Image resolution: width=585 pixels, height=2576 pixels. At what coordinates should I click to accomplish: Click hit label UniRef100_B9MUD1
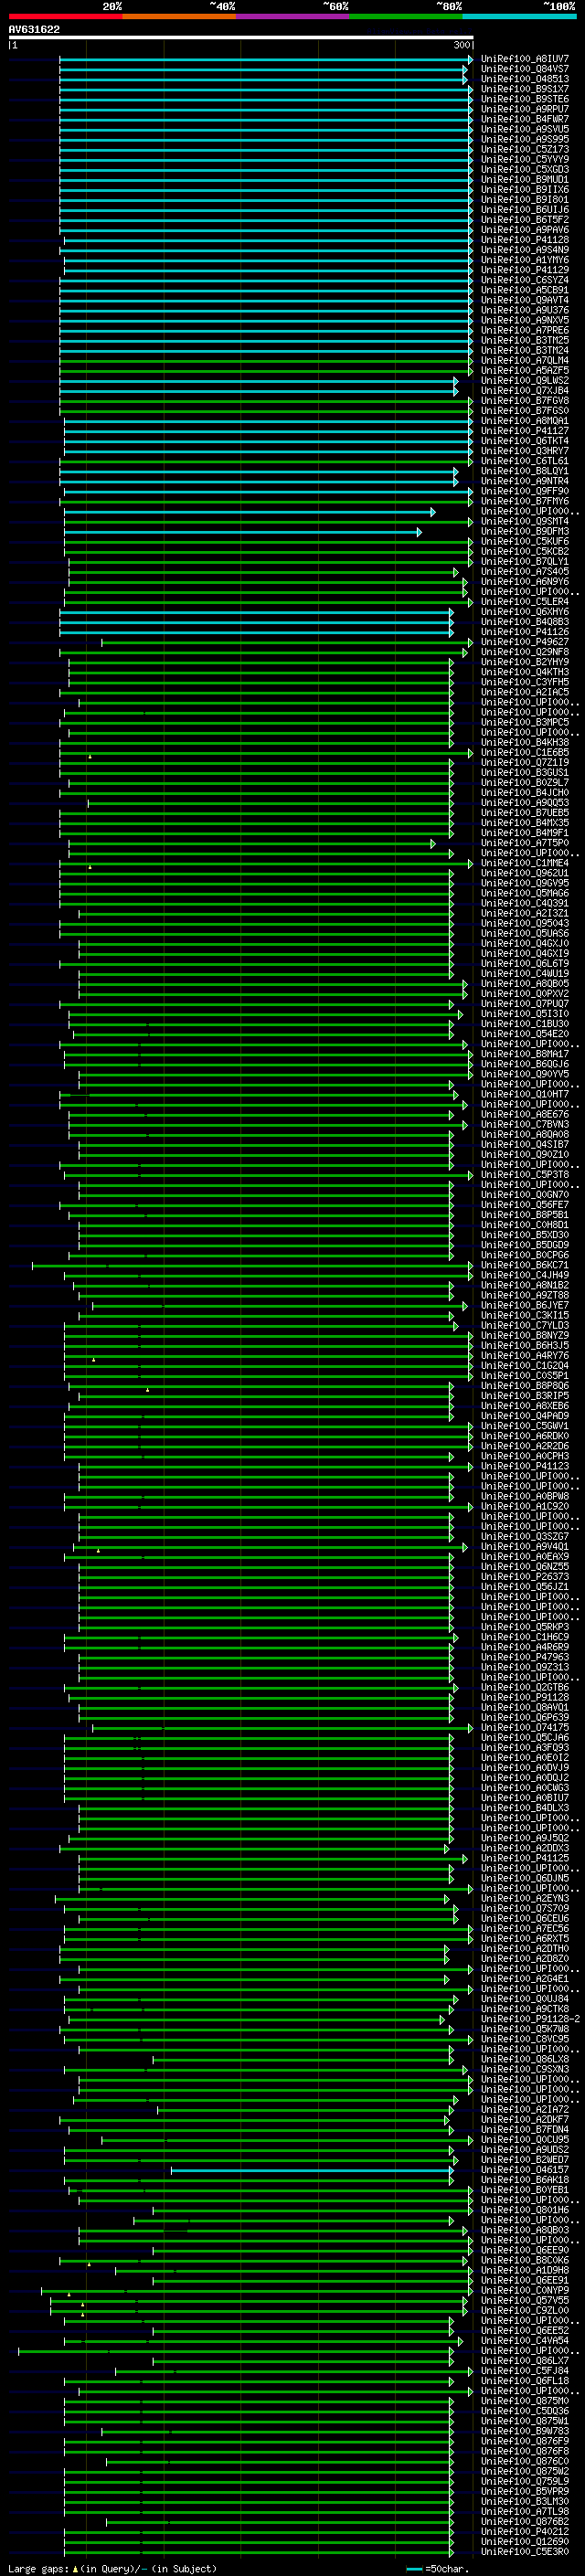coord(524,179)
